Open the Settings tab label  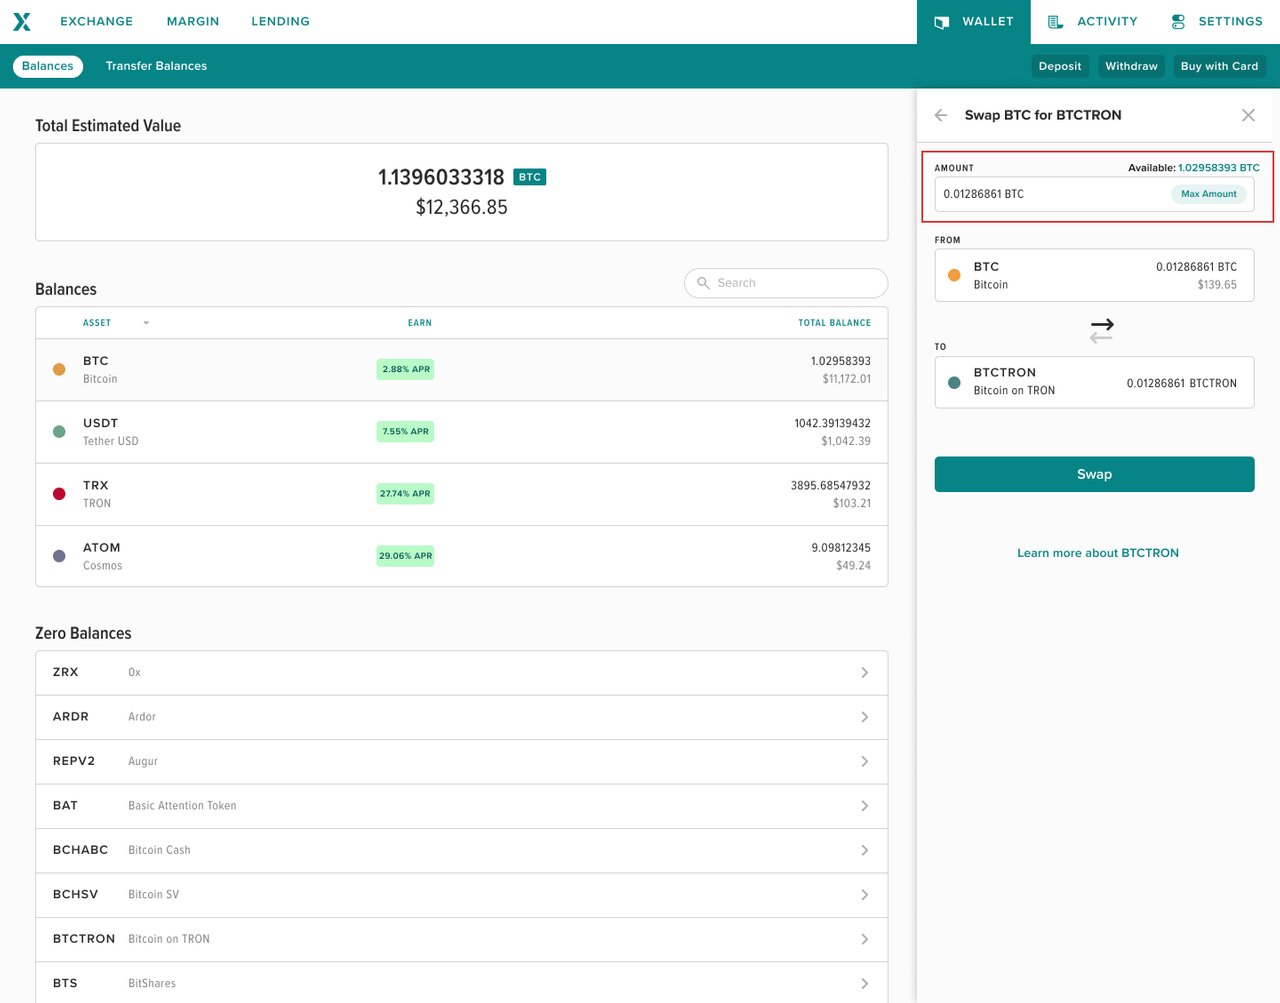(x=1230, y=21)
